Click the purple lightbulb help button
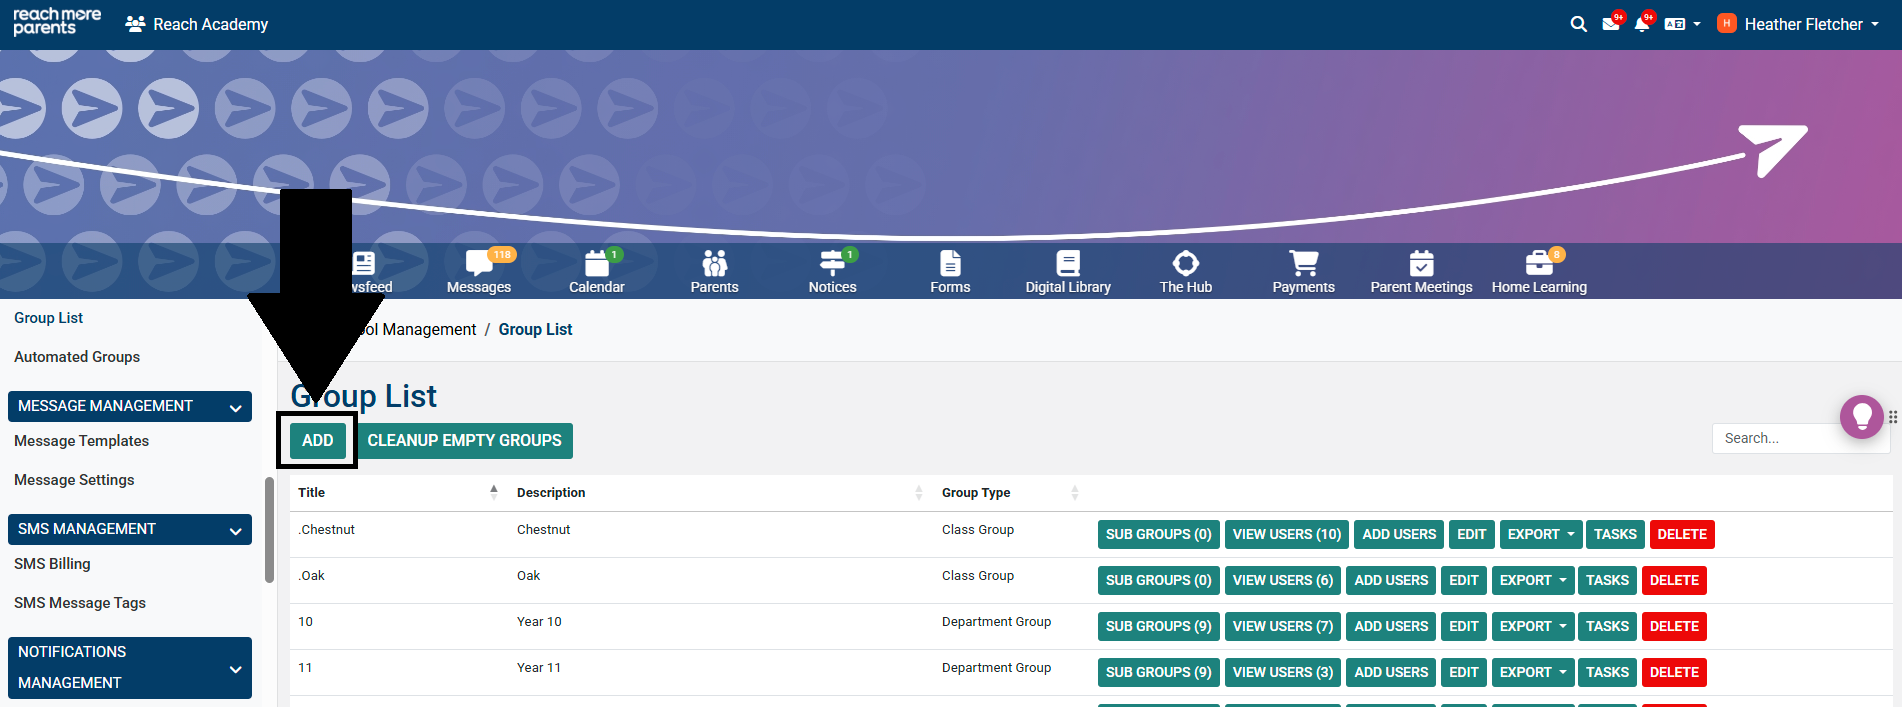The height and width of the screenshot is (707, 1902). (x=1861, y=416)
